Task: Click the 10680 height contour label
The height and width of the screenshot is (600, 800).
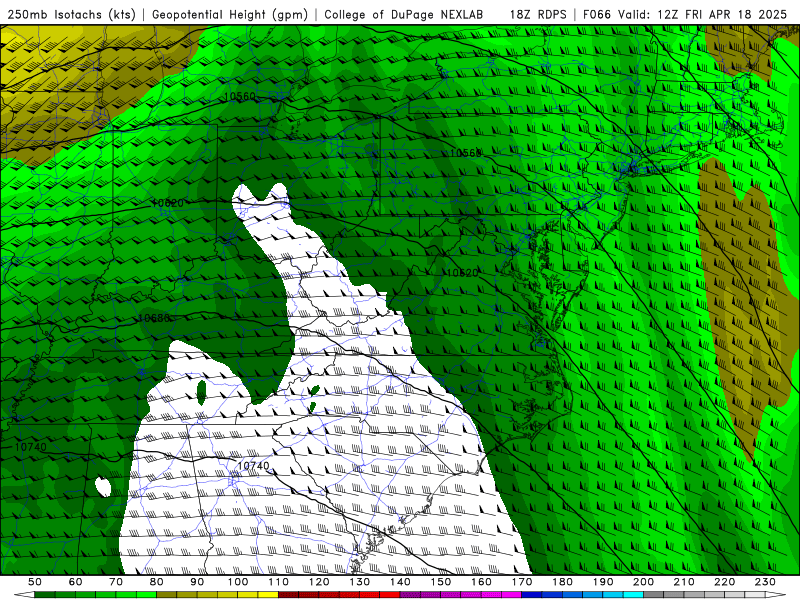Action: [154, 318]
